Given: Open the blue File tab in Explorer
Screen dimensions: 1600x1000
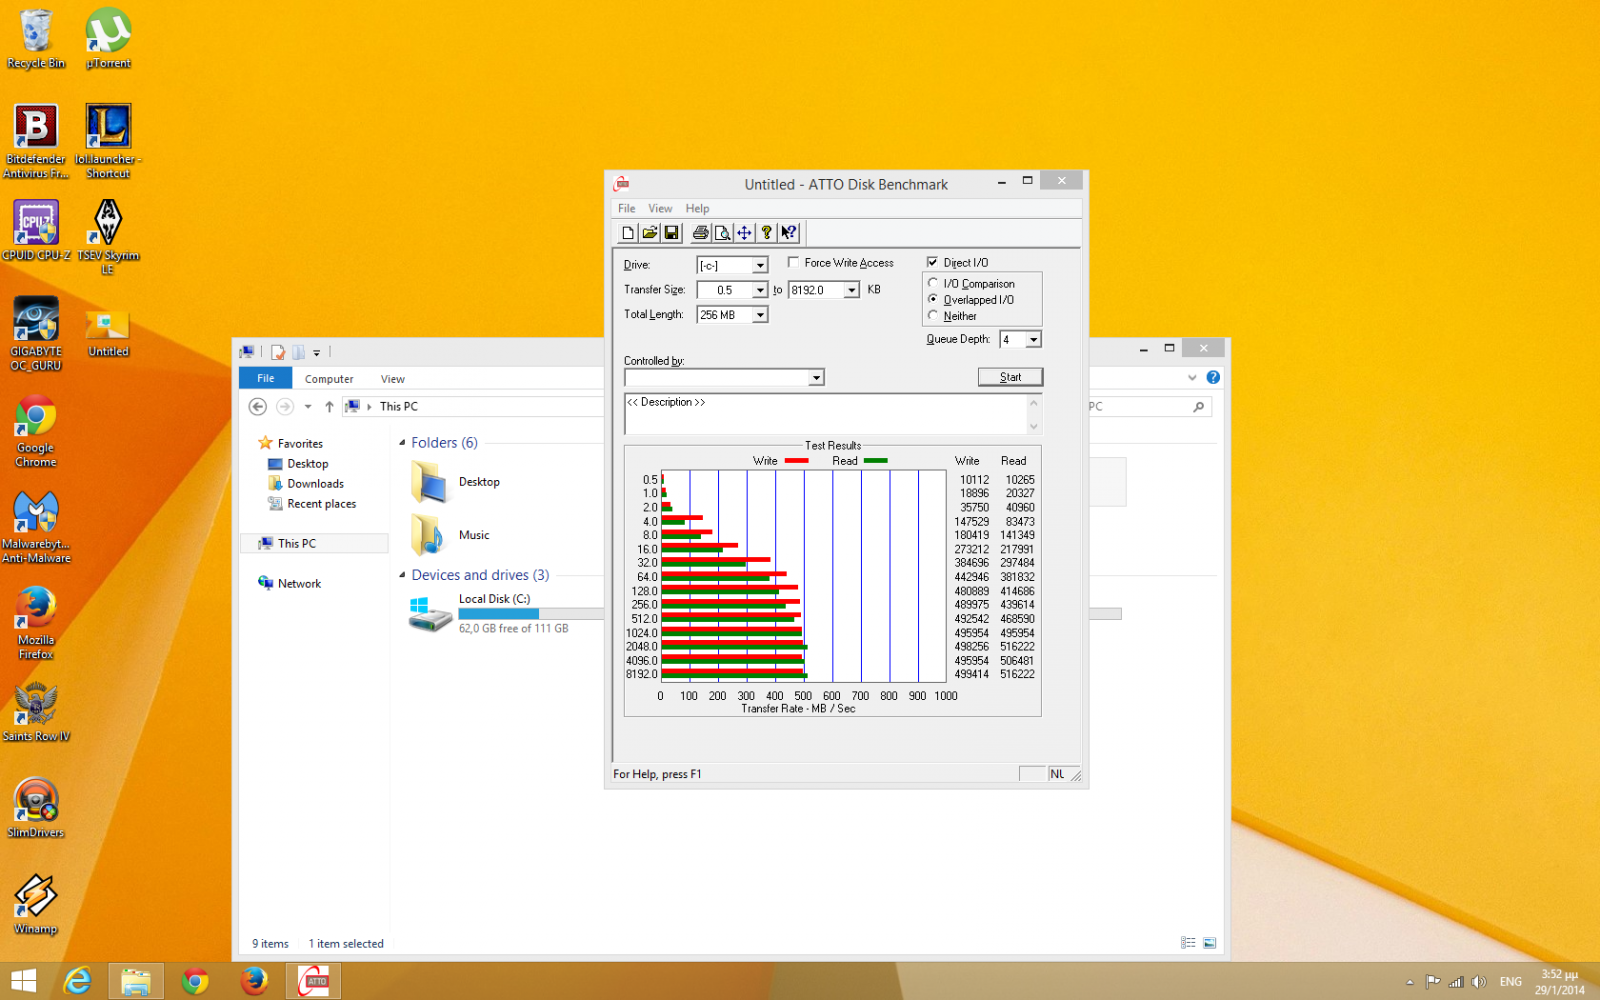Looking at the screenshot, I should 266,379.
